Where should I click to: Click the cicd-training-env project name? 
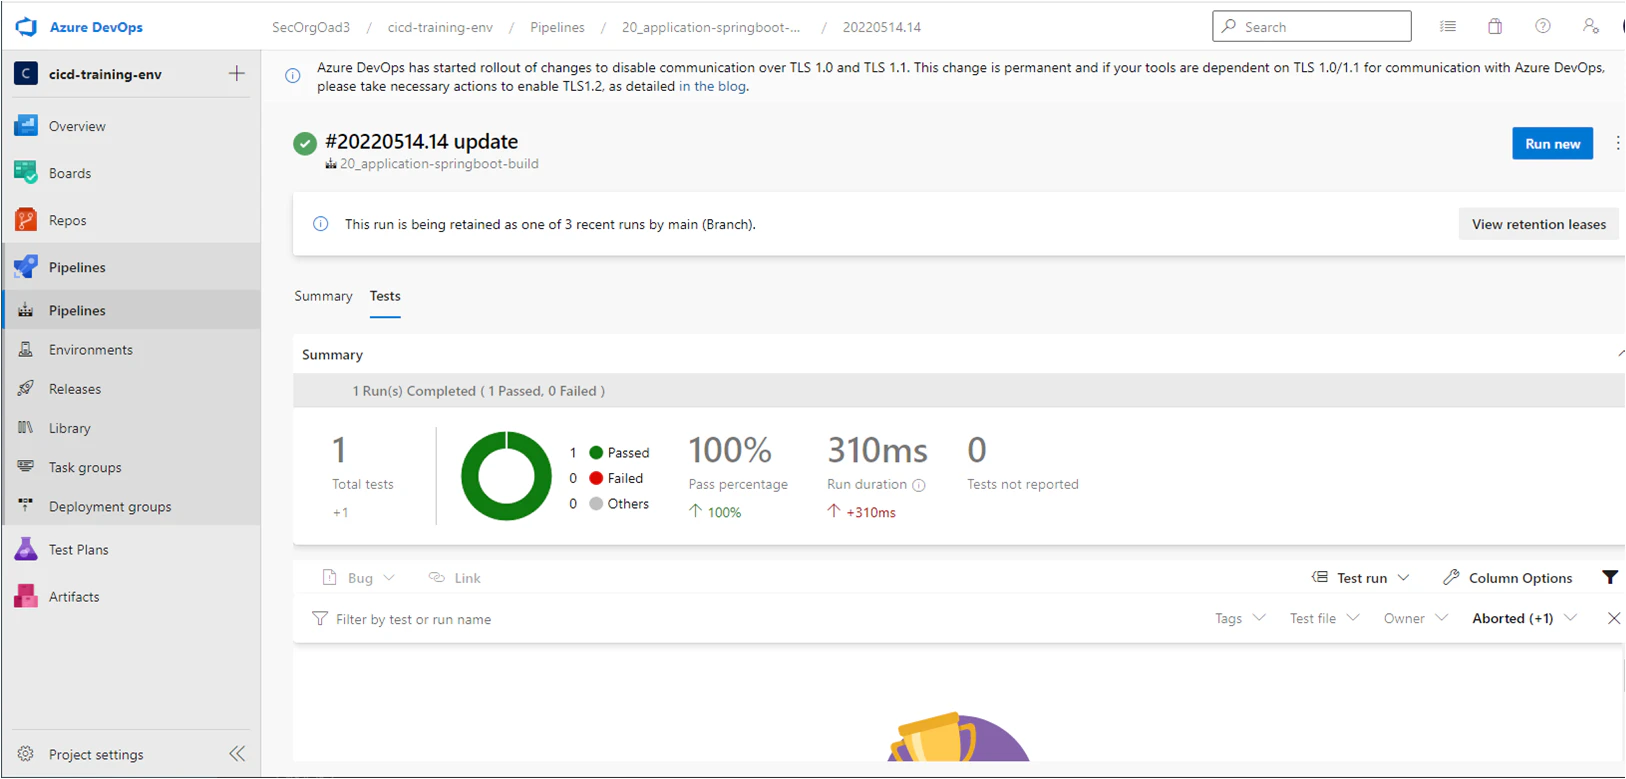click(105, 74)
